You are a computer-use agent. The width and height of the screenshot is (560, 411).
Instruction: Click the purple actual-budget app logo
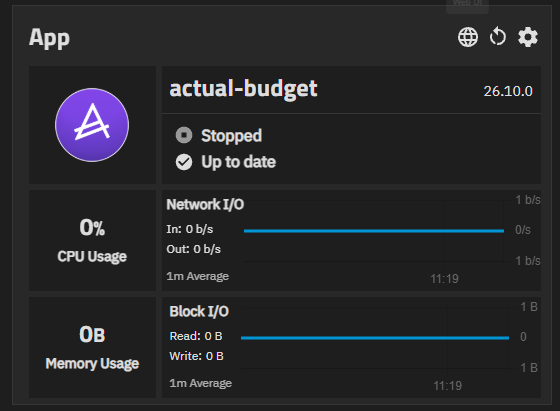(92, 125)
